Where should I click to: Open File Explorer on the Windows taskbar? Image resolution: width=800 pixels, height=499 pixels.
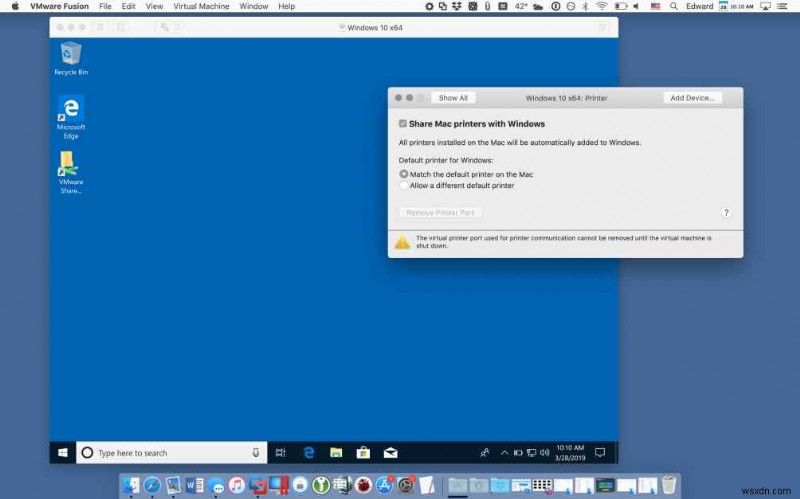click(336, 453)
